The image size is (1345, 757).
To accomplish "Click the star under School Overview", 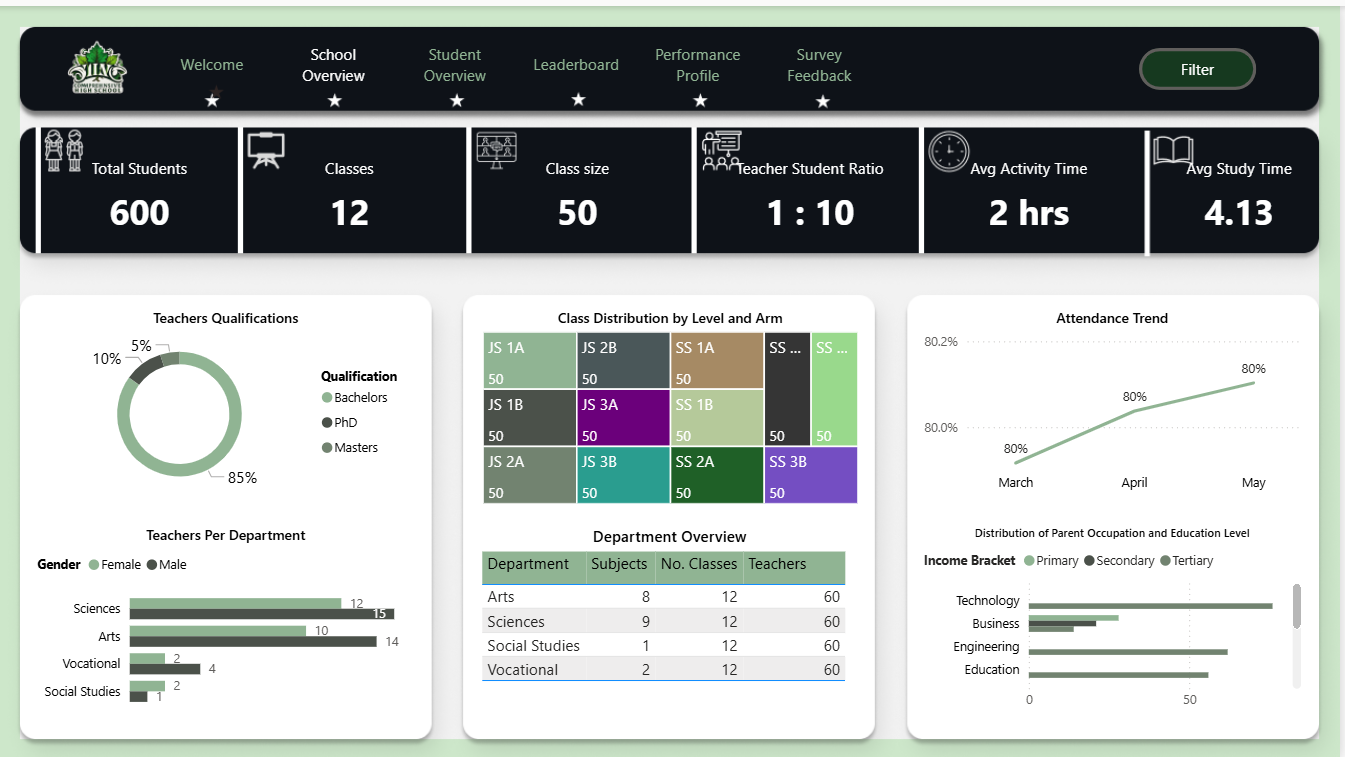I will (x=333, y=99).
